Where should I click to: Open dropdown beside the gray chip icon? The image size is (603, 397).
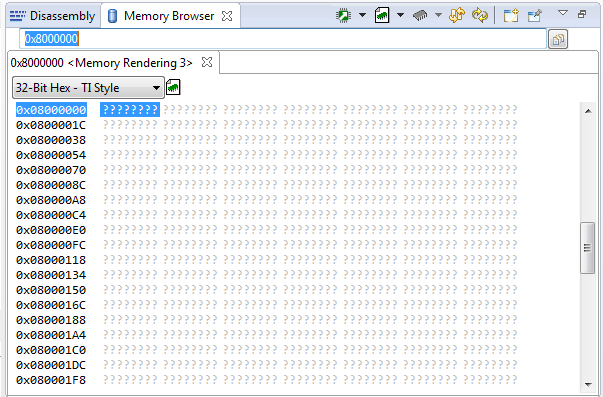tap(438, 15)
